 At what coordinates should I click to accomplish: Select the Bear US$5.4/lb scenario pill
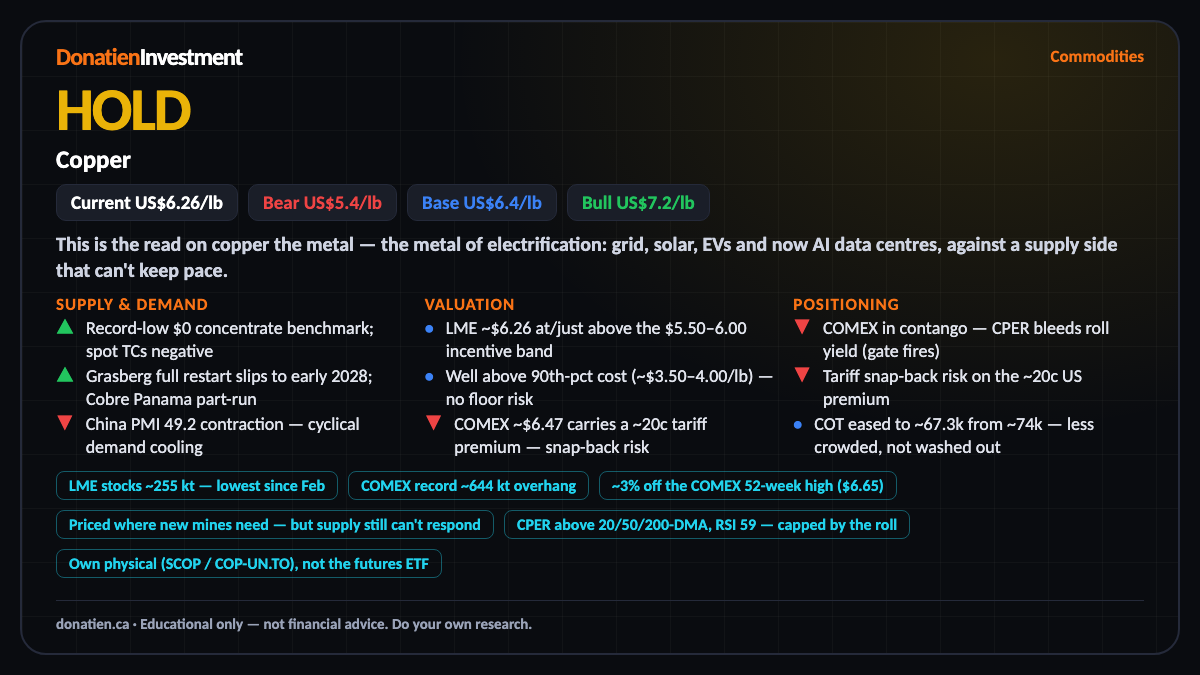coord(322,203)
